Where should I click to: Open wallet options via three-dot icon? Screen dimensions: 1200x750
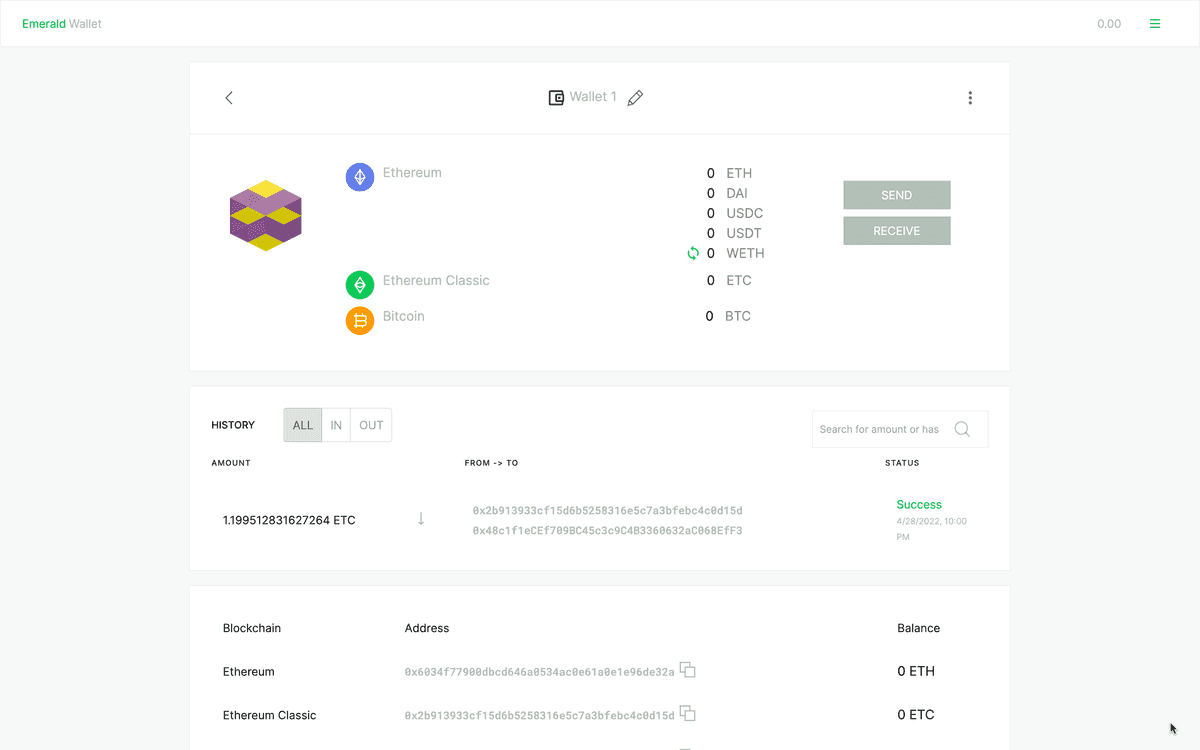970,97
